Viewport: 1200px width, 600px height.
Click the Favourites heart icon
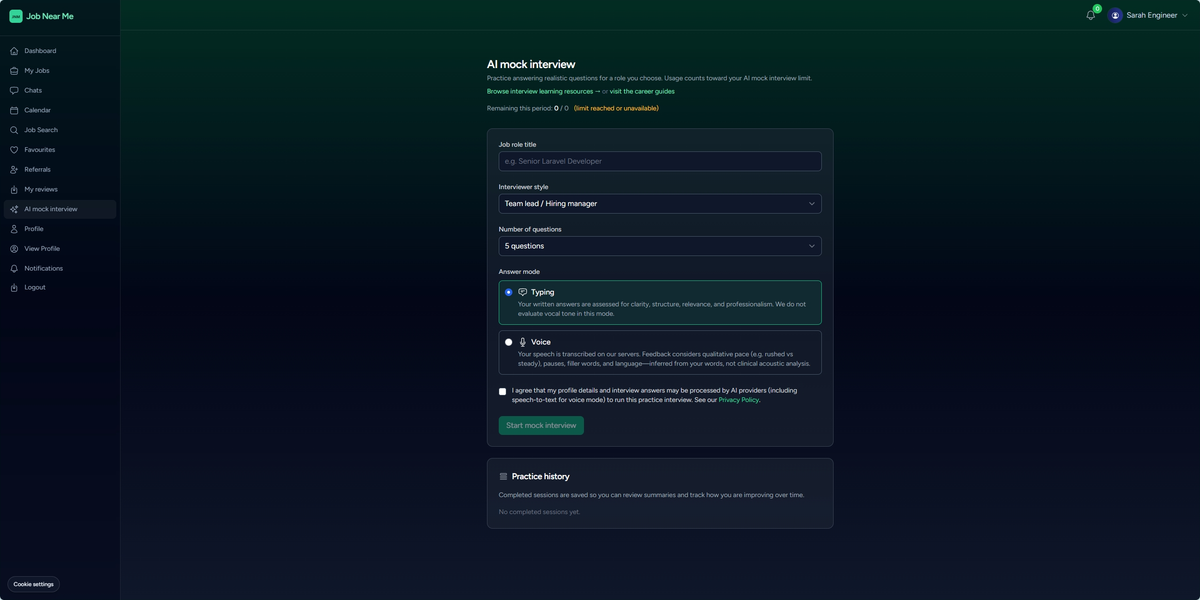[x=14, y=150]
